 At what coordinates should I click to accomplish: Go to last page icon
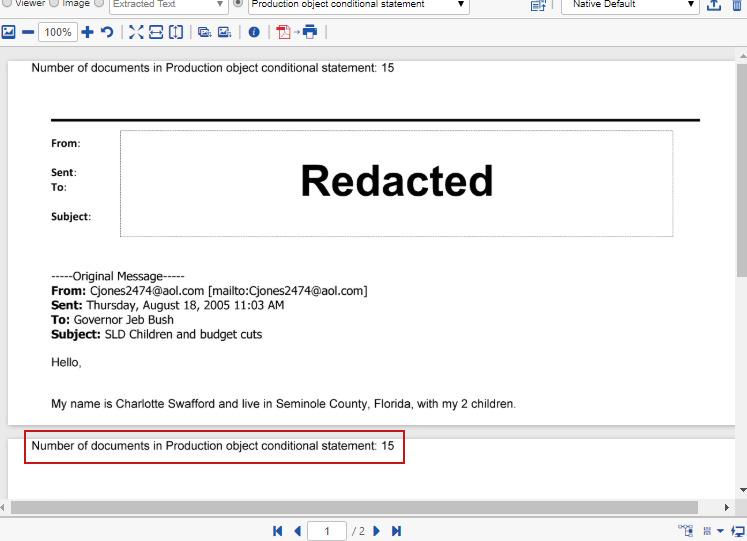click(x=396, y=531)
